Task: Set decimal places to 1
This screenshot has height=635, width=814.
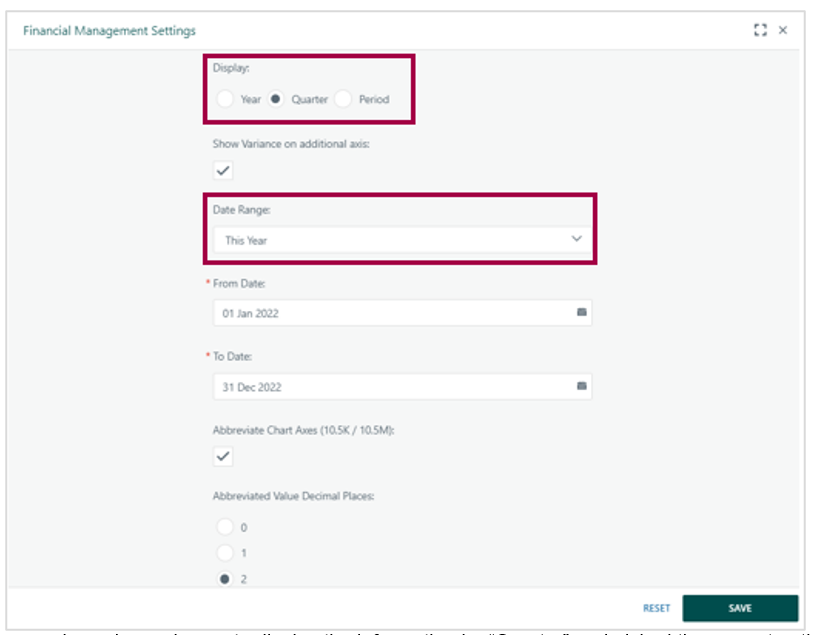Action: 225,552
